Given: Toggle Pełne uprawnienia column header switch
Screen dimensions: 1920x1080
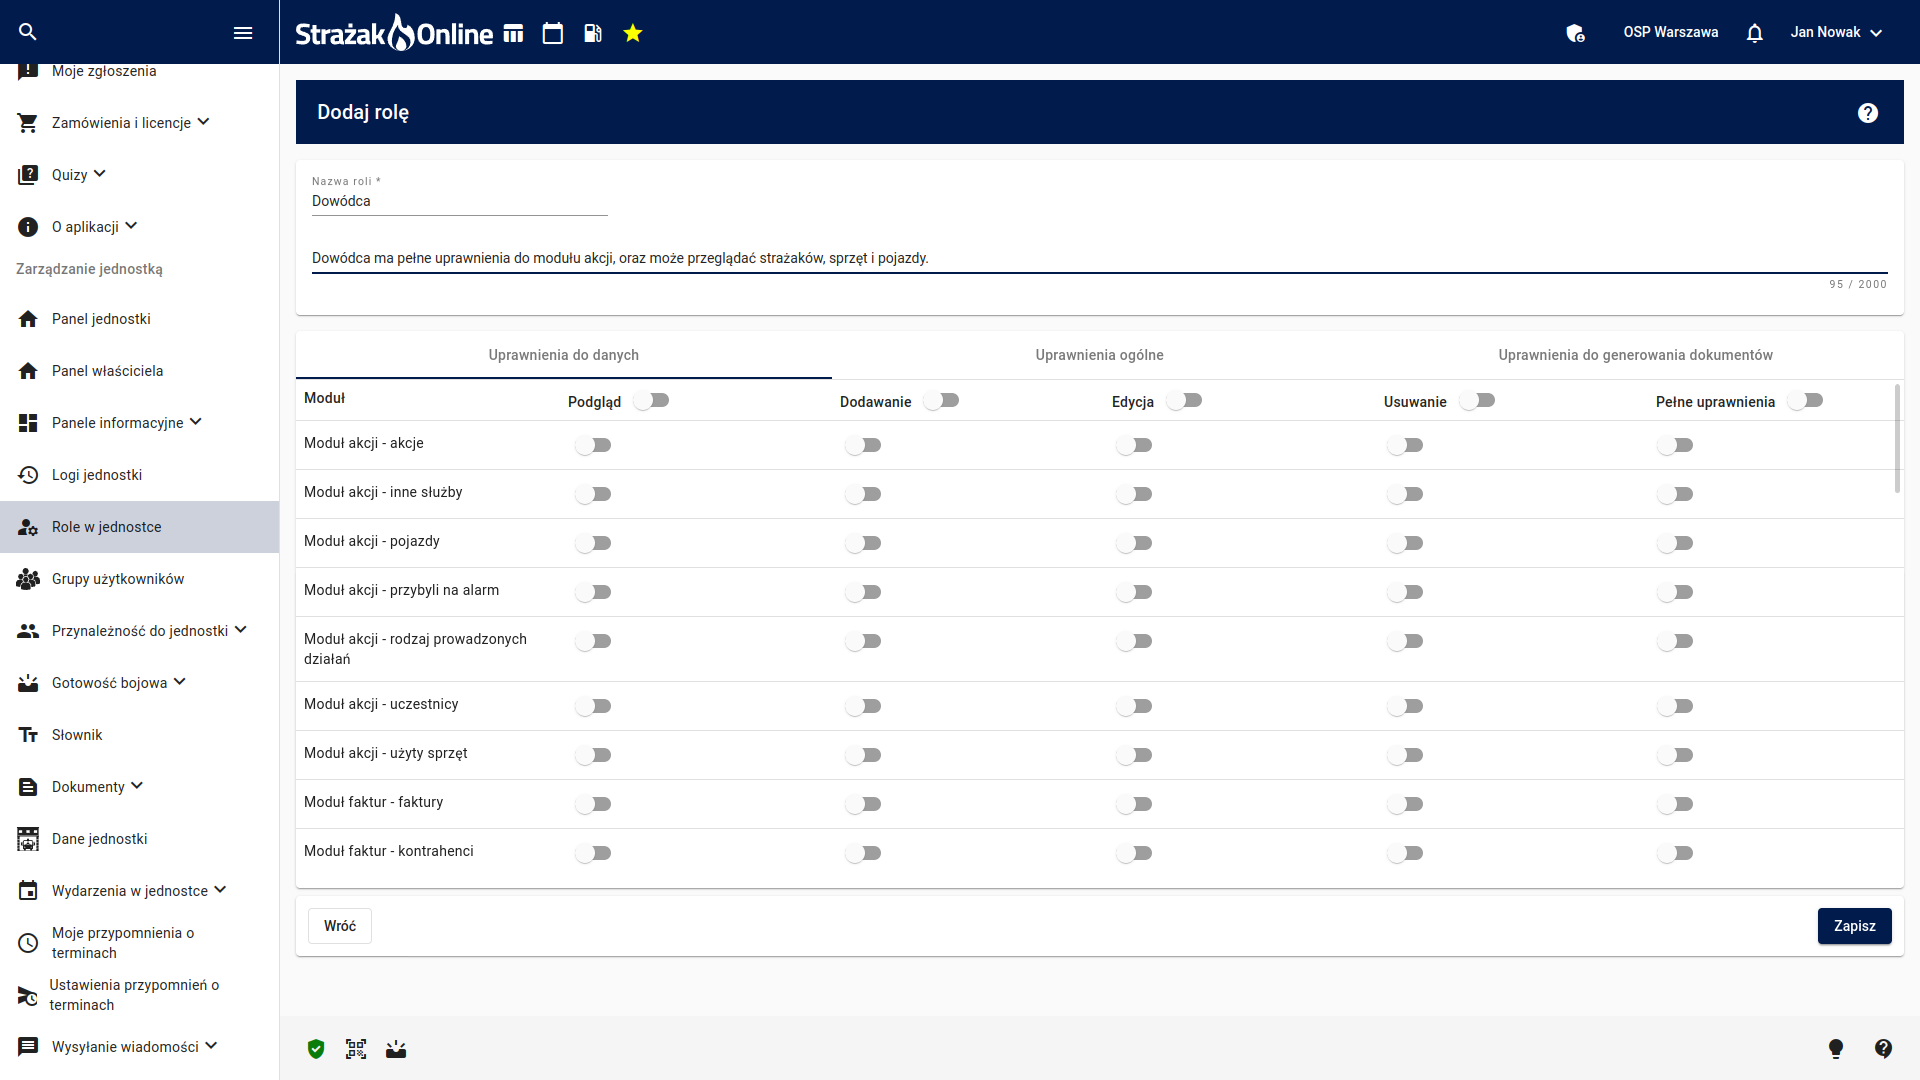Looking at the screenshot, I should pyautogui.click(x=1806, y=401).
